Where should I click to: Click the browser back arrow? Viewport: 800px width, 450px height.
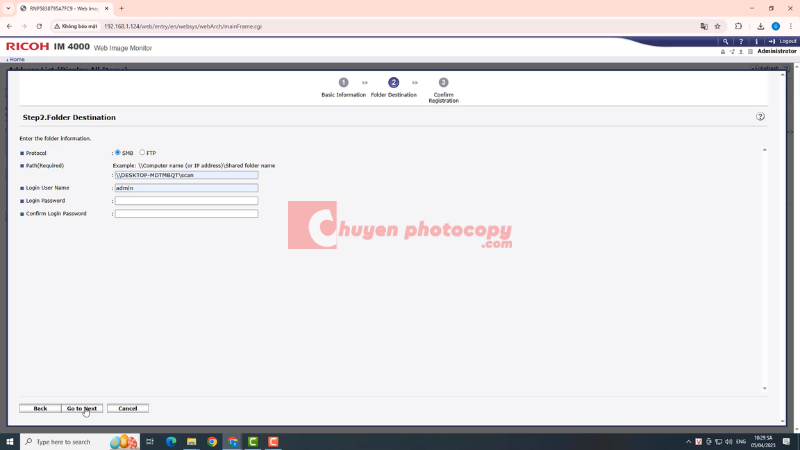(x=9, y=26)
